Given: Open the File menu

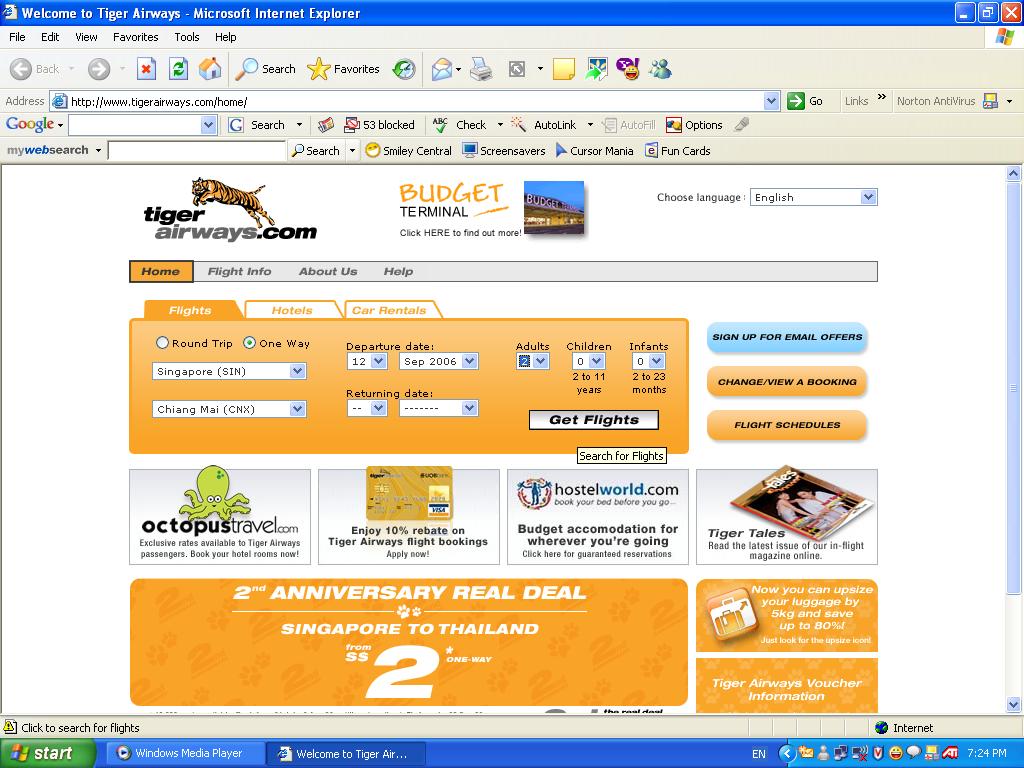Looking at the screenshot, I should 18,37.
